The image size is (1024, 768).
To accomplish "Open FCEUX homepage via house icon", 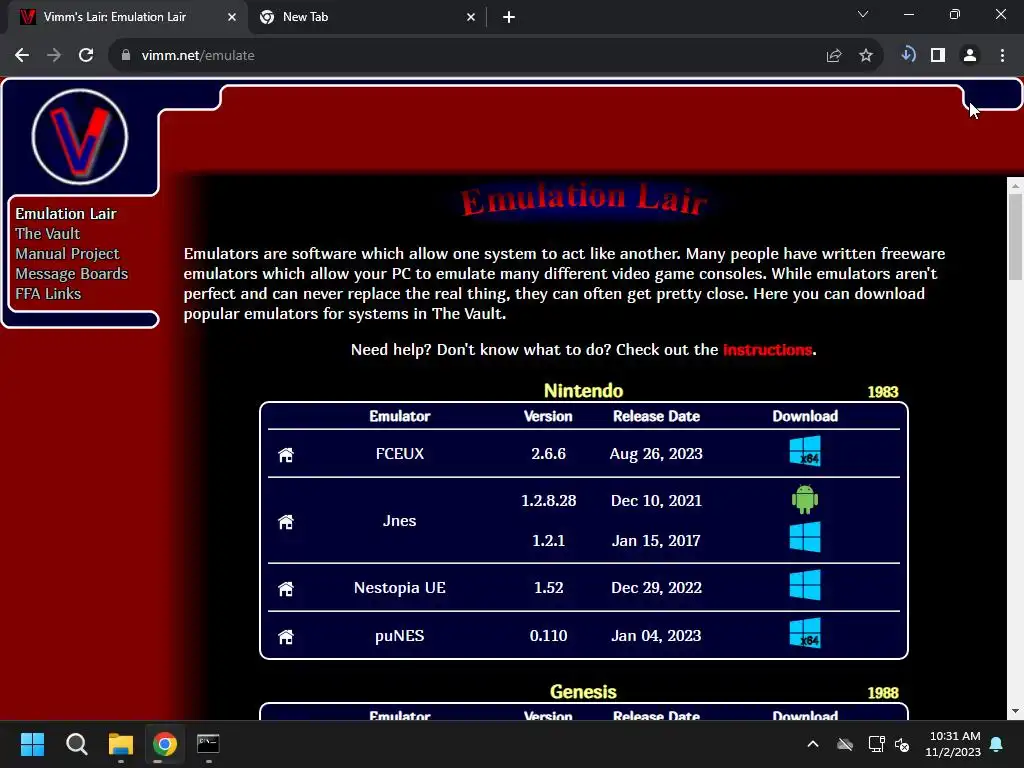I will point(285,455).
